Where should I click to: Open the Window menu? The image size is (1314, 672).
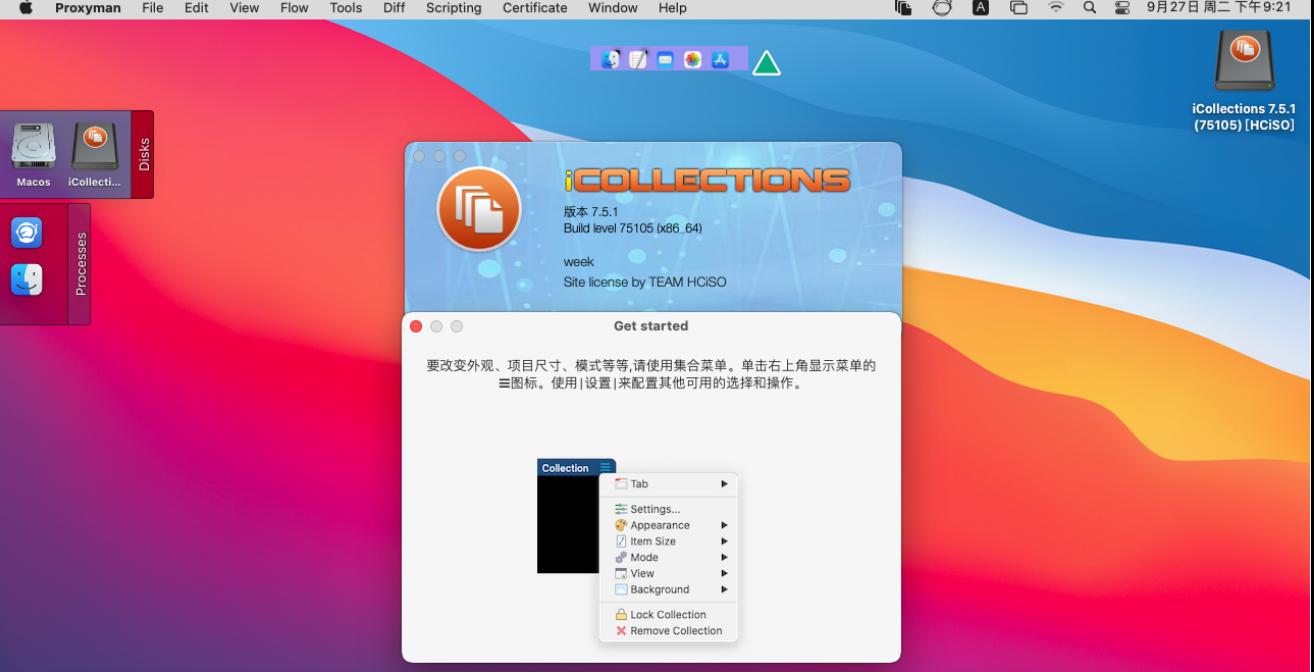tap(613, 8)
